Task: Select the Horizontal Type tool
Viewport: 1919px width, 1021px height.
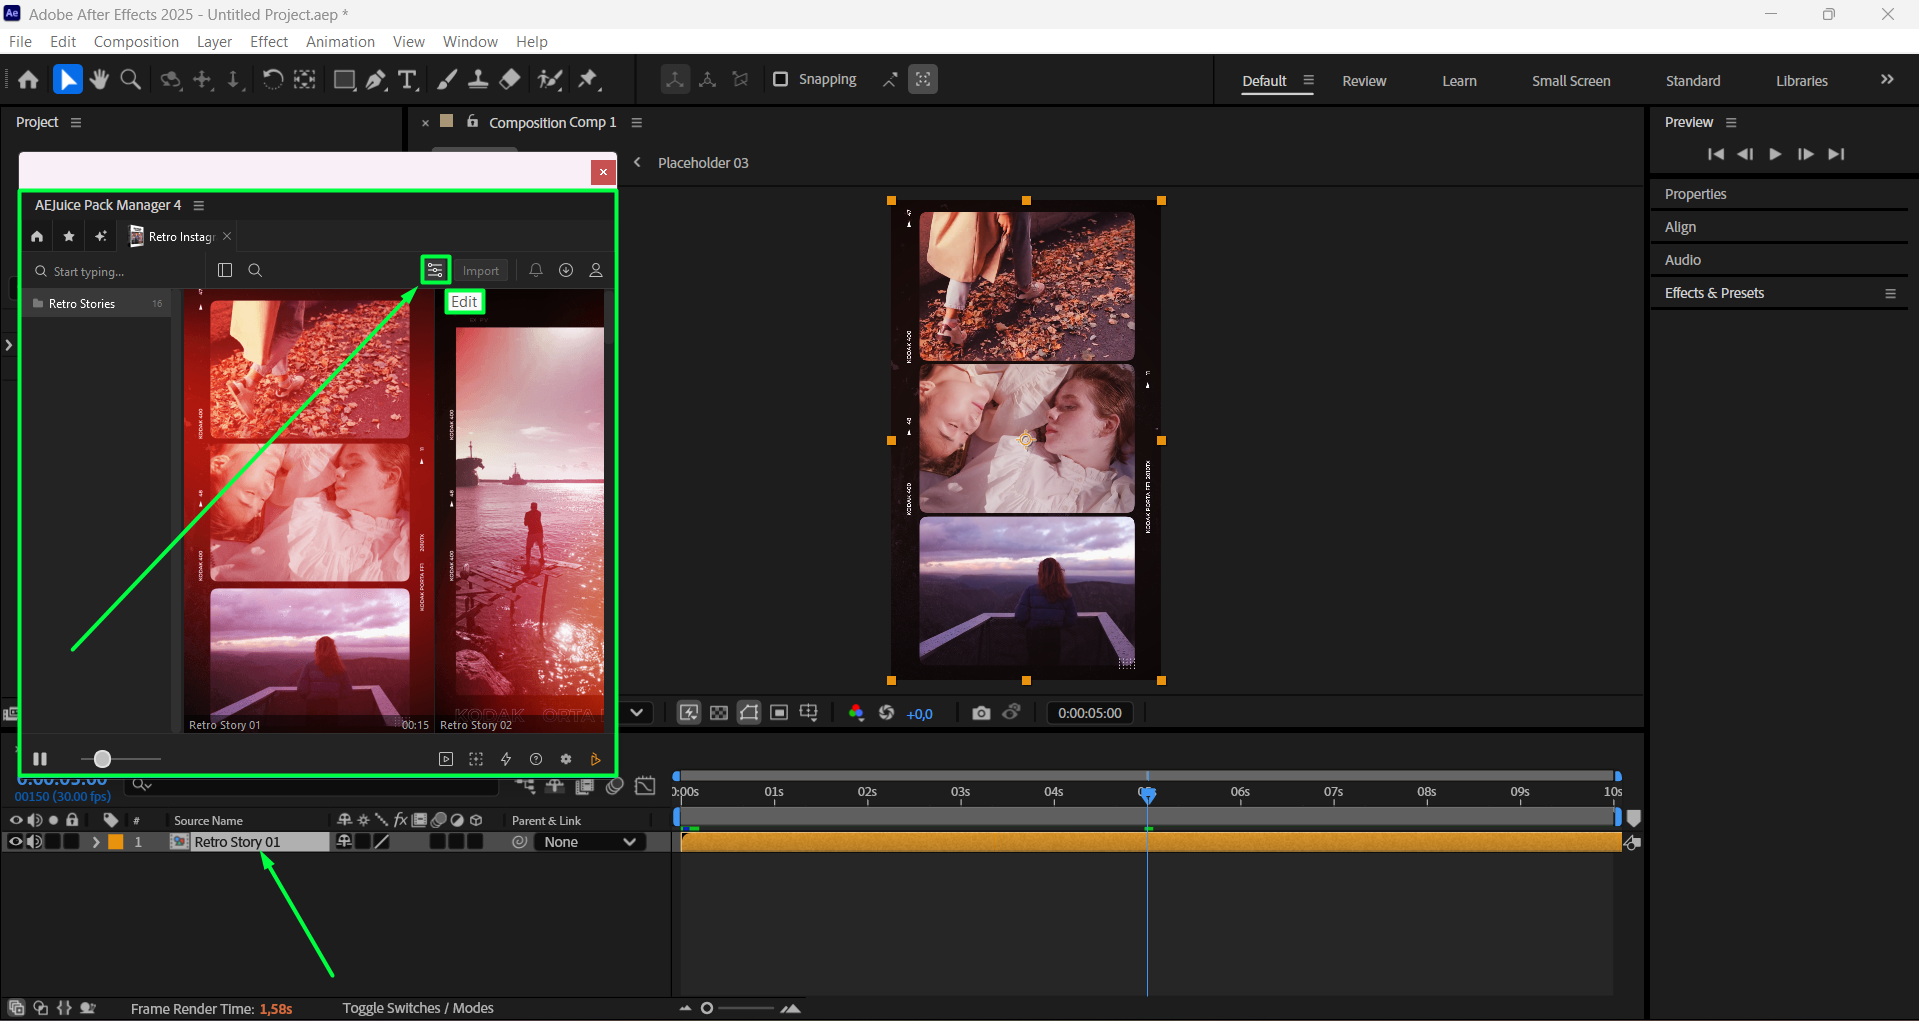Action: [407, 80]
